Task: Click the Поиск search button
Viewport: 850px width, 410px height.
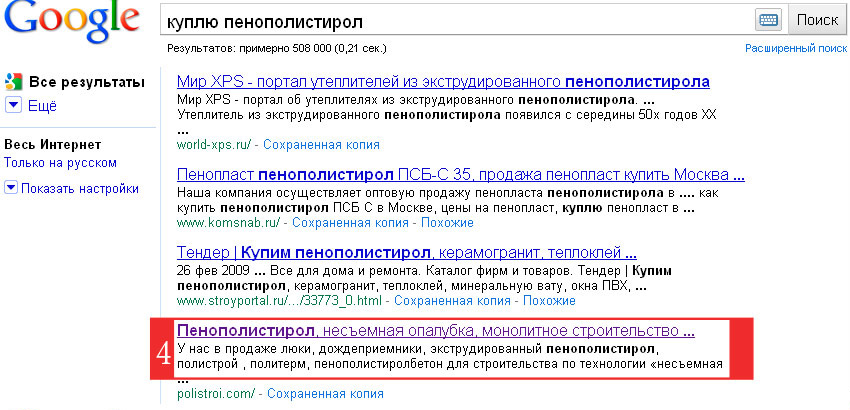Action: (817, 20)
